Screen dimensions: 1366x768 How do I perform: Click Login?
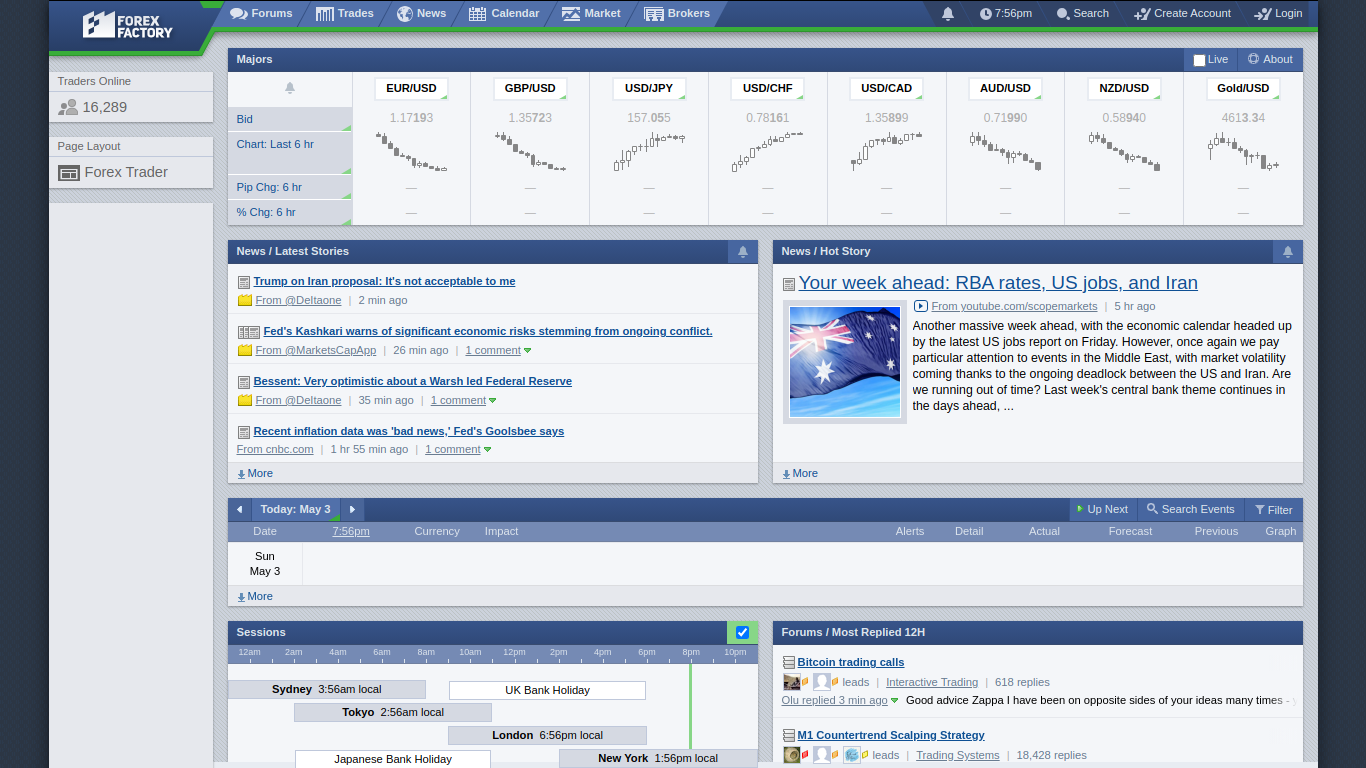click(1278, 14)
